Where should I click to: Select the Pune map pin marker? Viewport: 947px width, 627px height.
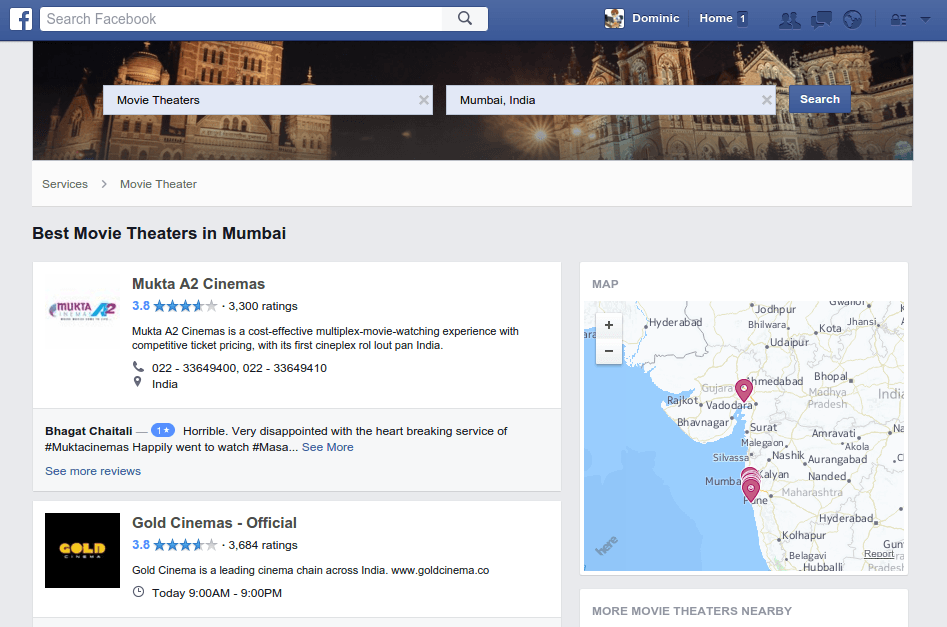click(x=751, y=490)
